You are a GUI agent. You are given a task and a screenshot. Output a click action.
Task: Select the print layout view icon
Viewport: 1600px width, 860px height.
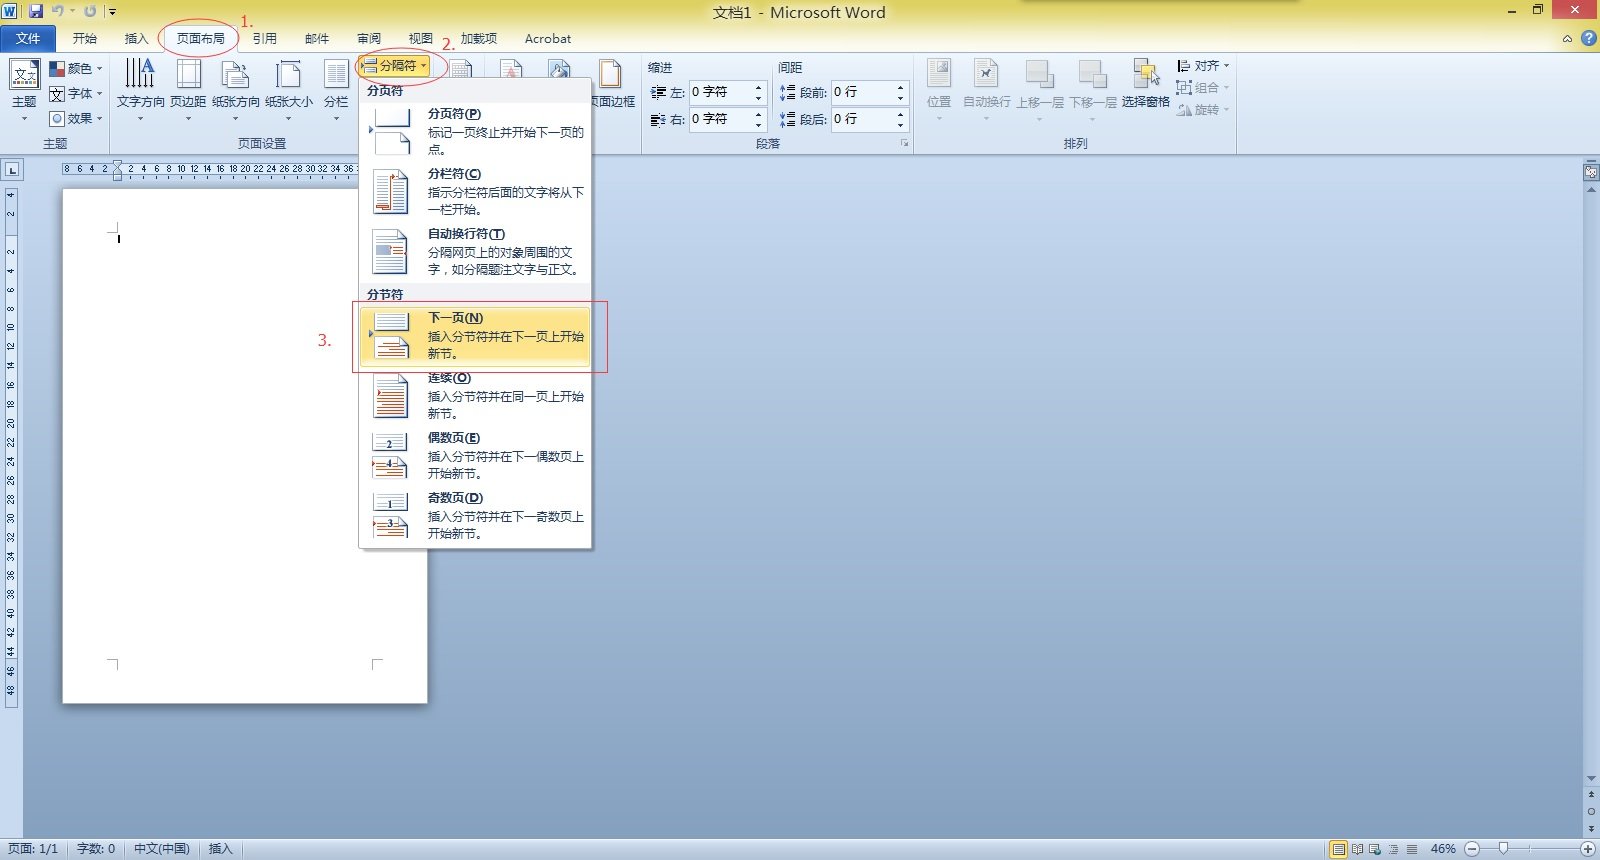(1338, 849)
